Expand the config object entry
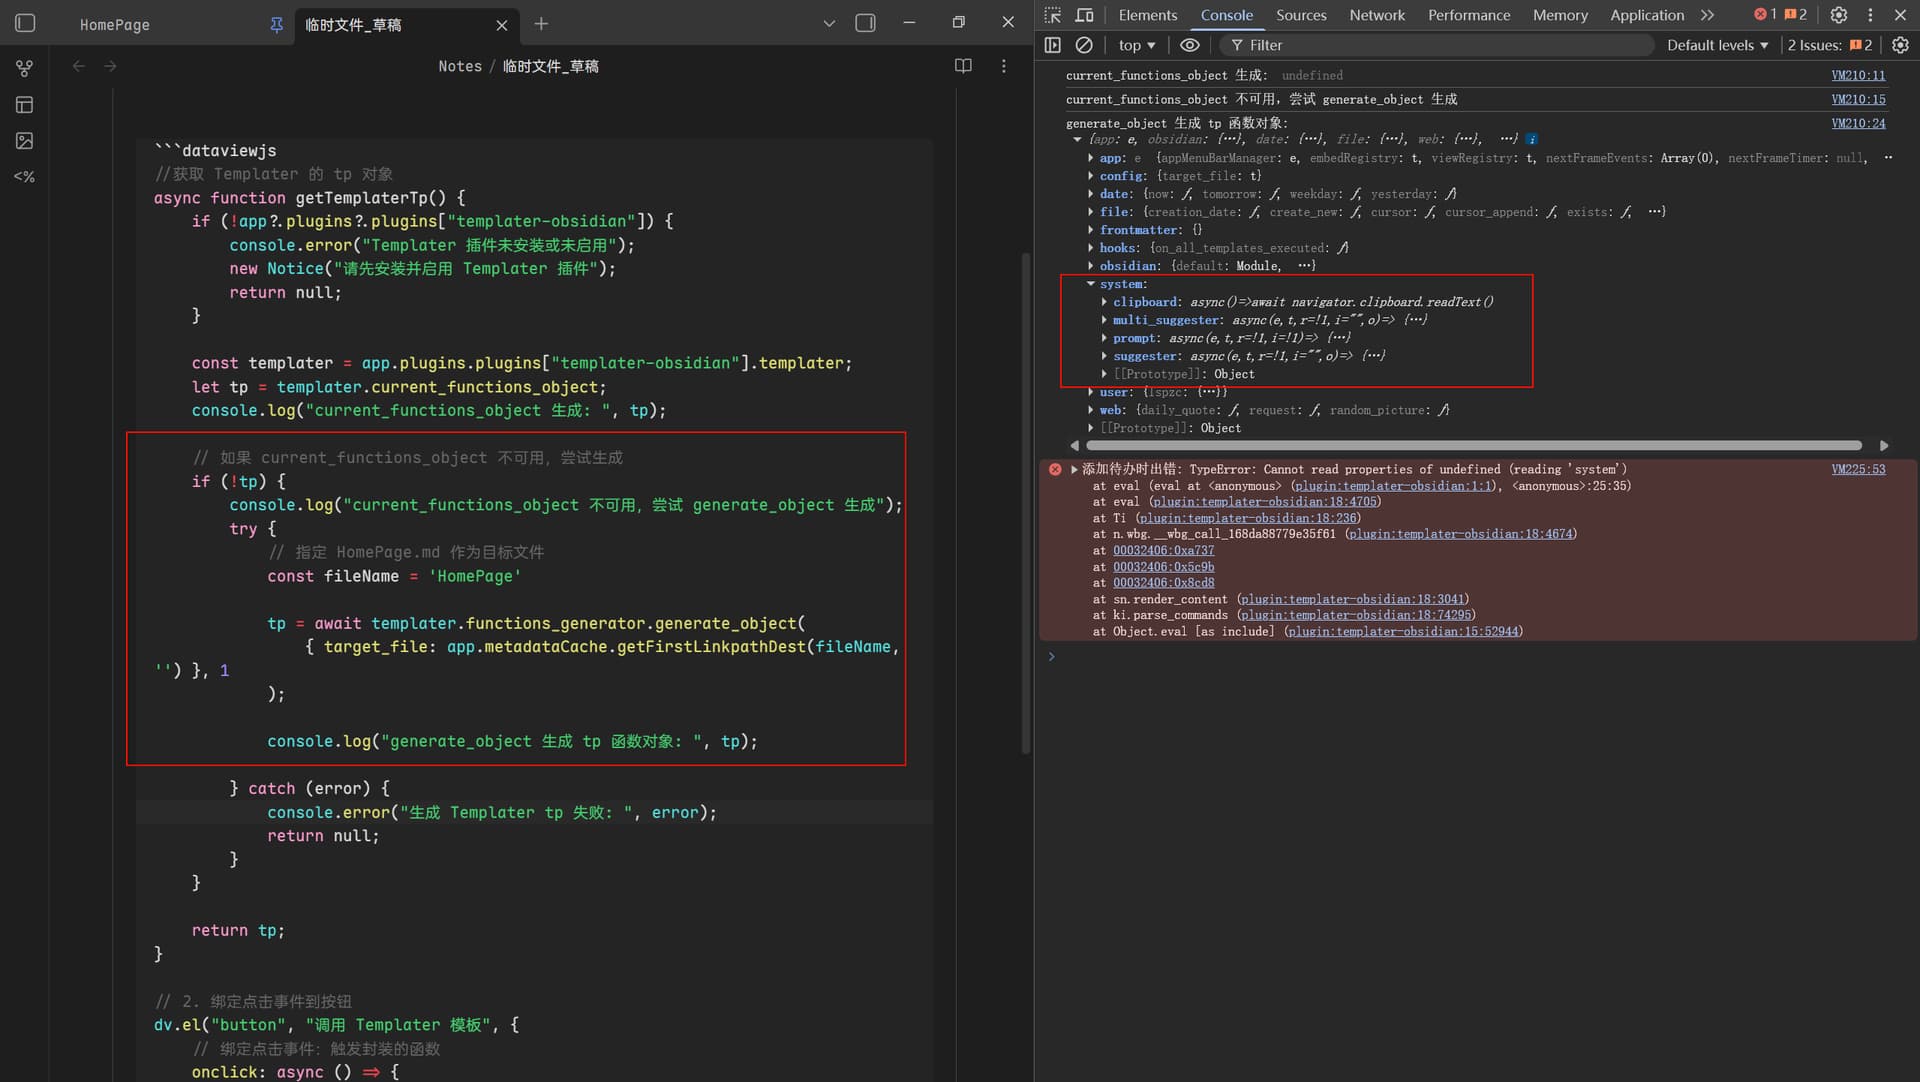The width and height of the screenshot is (1920, 1082). pos(1091,176)
